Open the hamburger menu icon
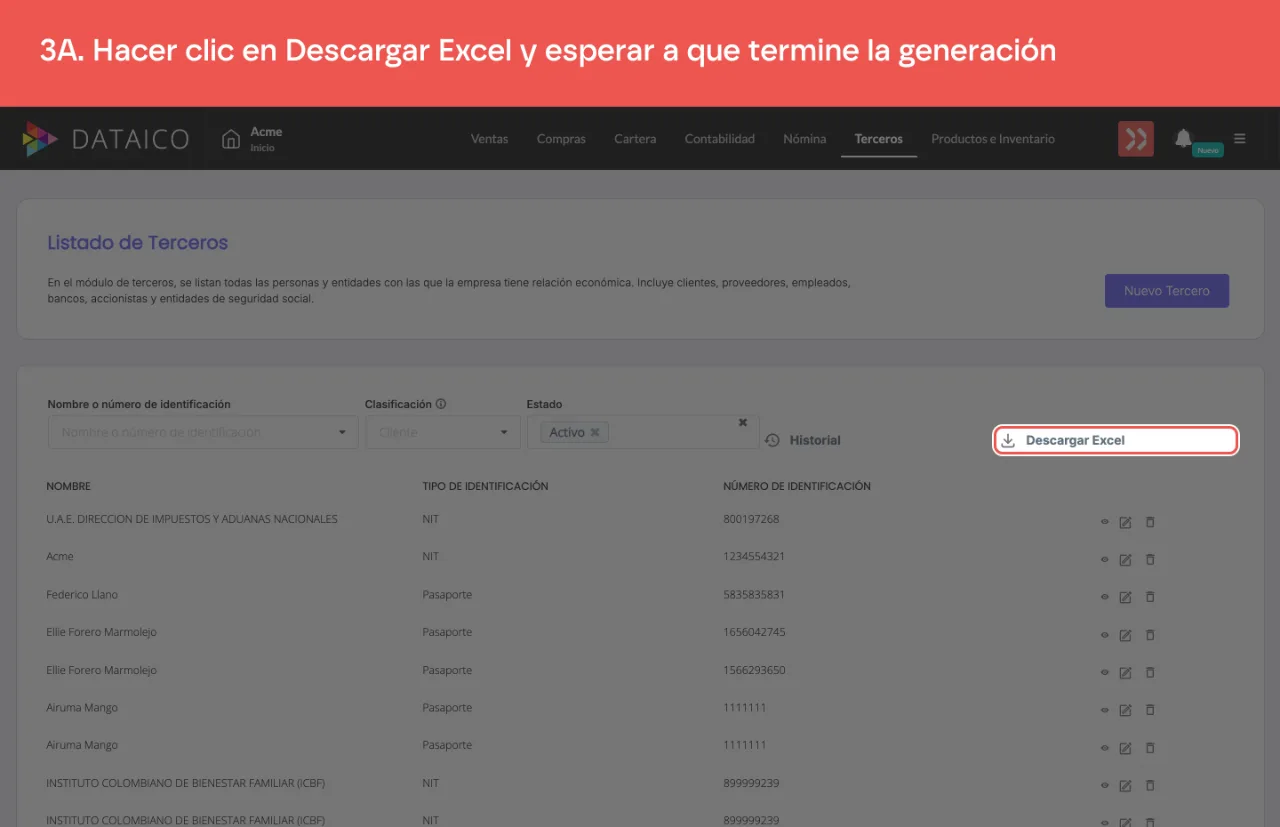 1240,139
